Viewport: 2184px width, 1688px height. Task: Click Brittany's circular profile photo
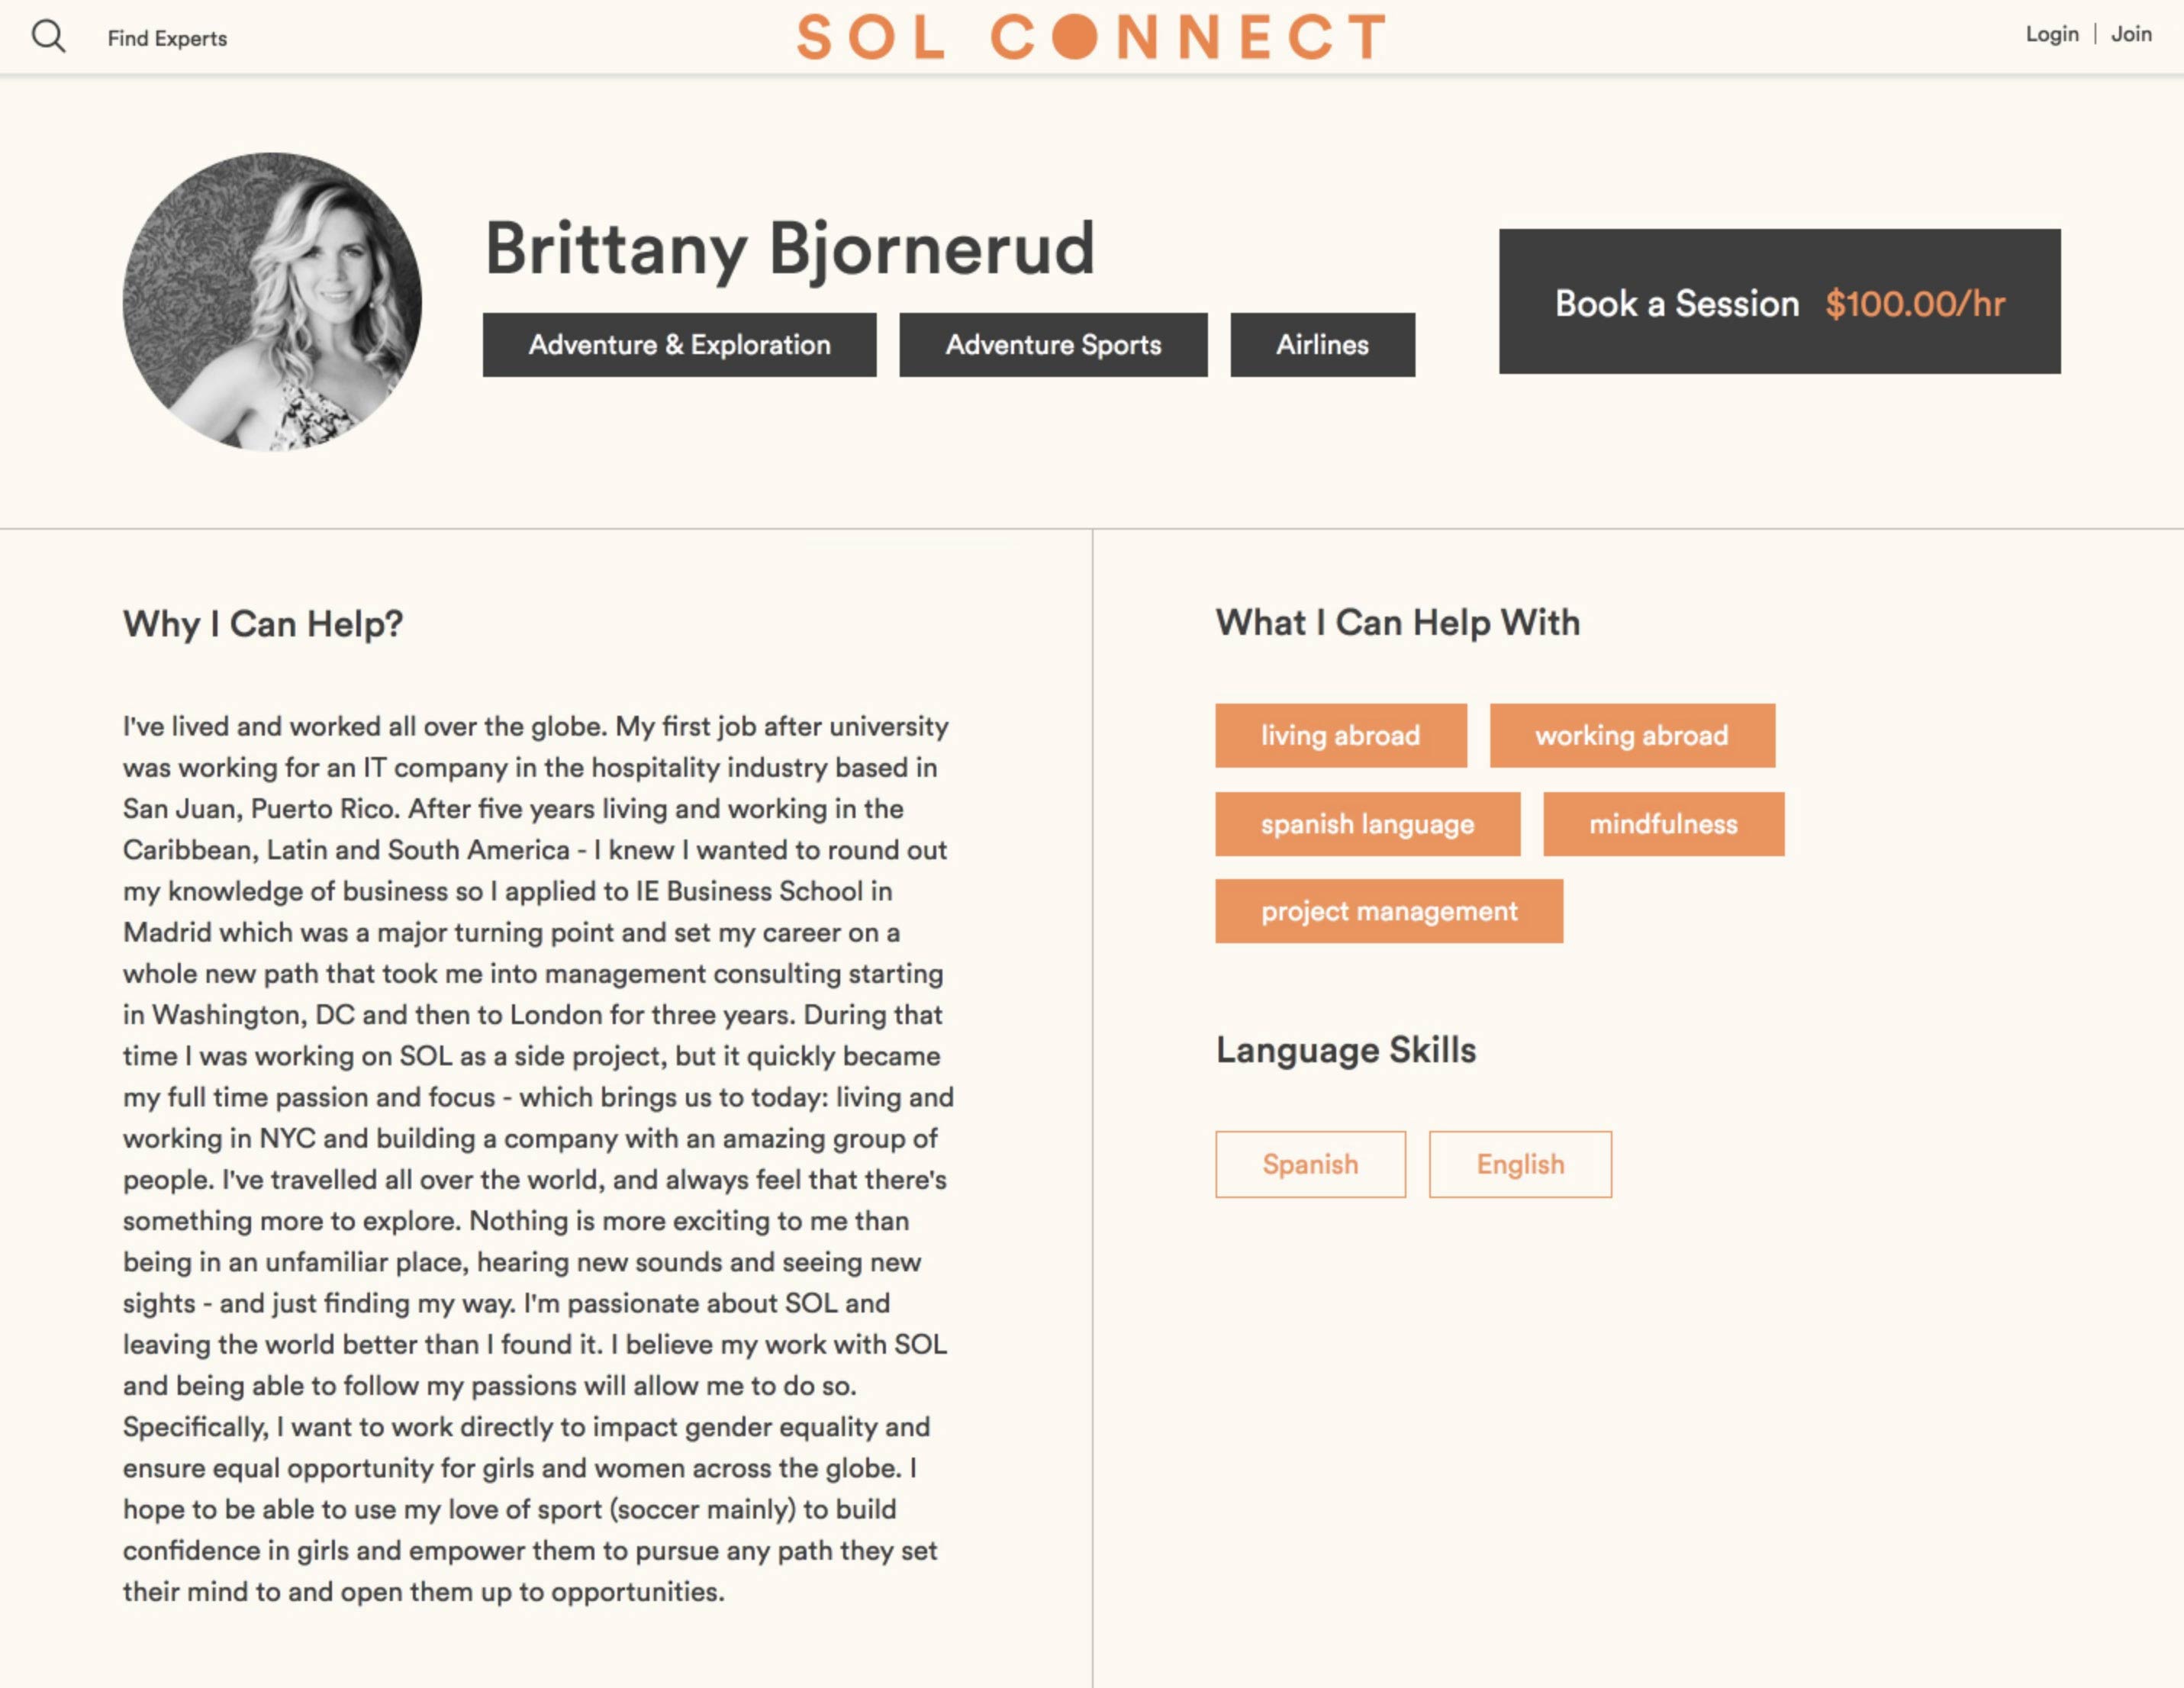tap(272, 301)
